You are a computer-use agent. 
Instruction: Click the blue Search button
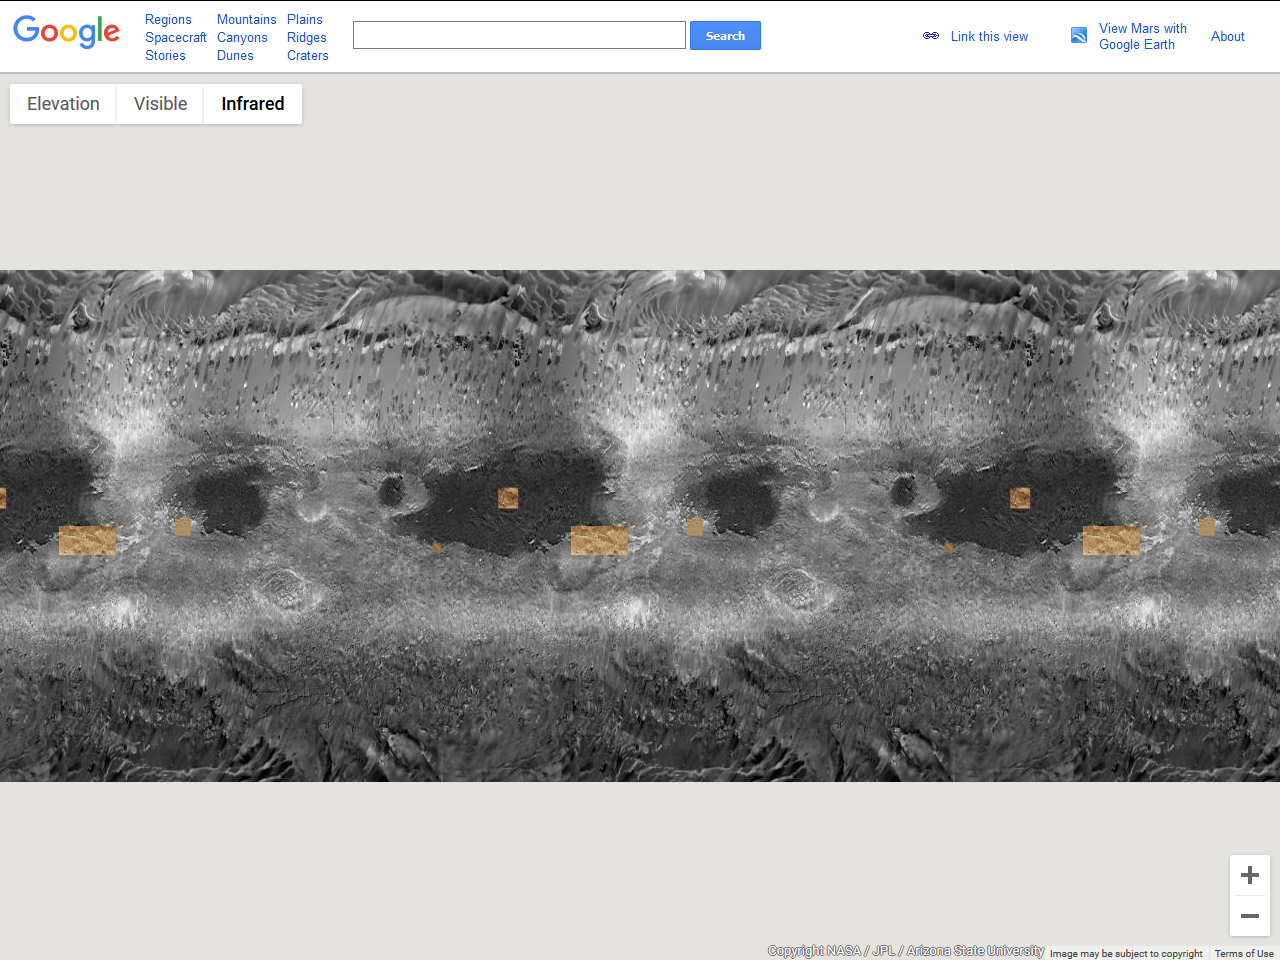(x=725, y=35)
